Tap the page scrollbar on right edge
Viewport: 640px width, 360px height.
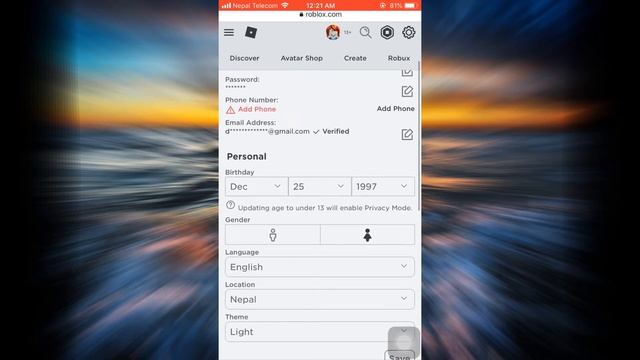[x=418, y=135]
